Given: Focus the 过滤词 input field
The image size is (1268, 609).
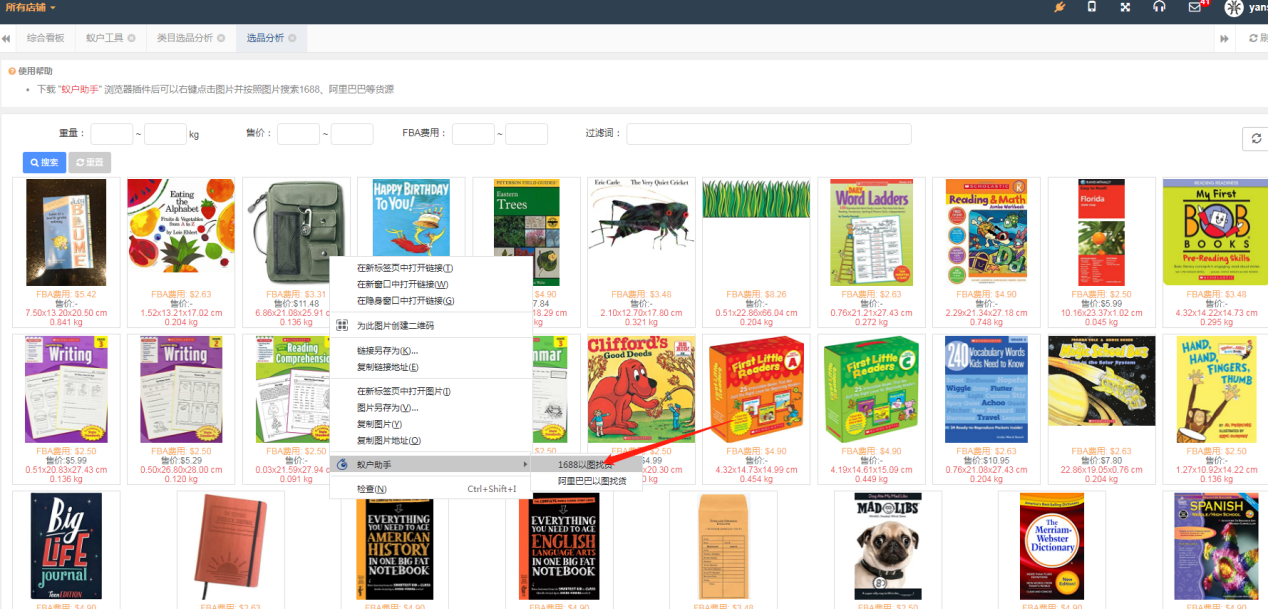Looking at the screenshot, I should 769,134.
